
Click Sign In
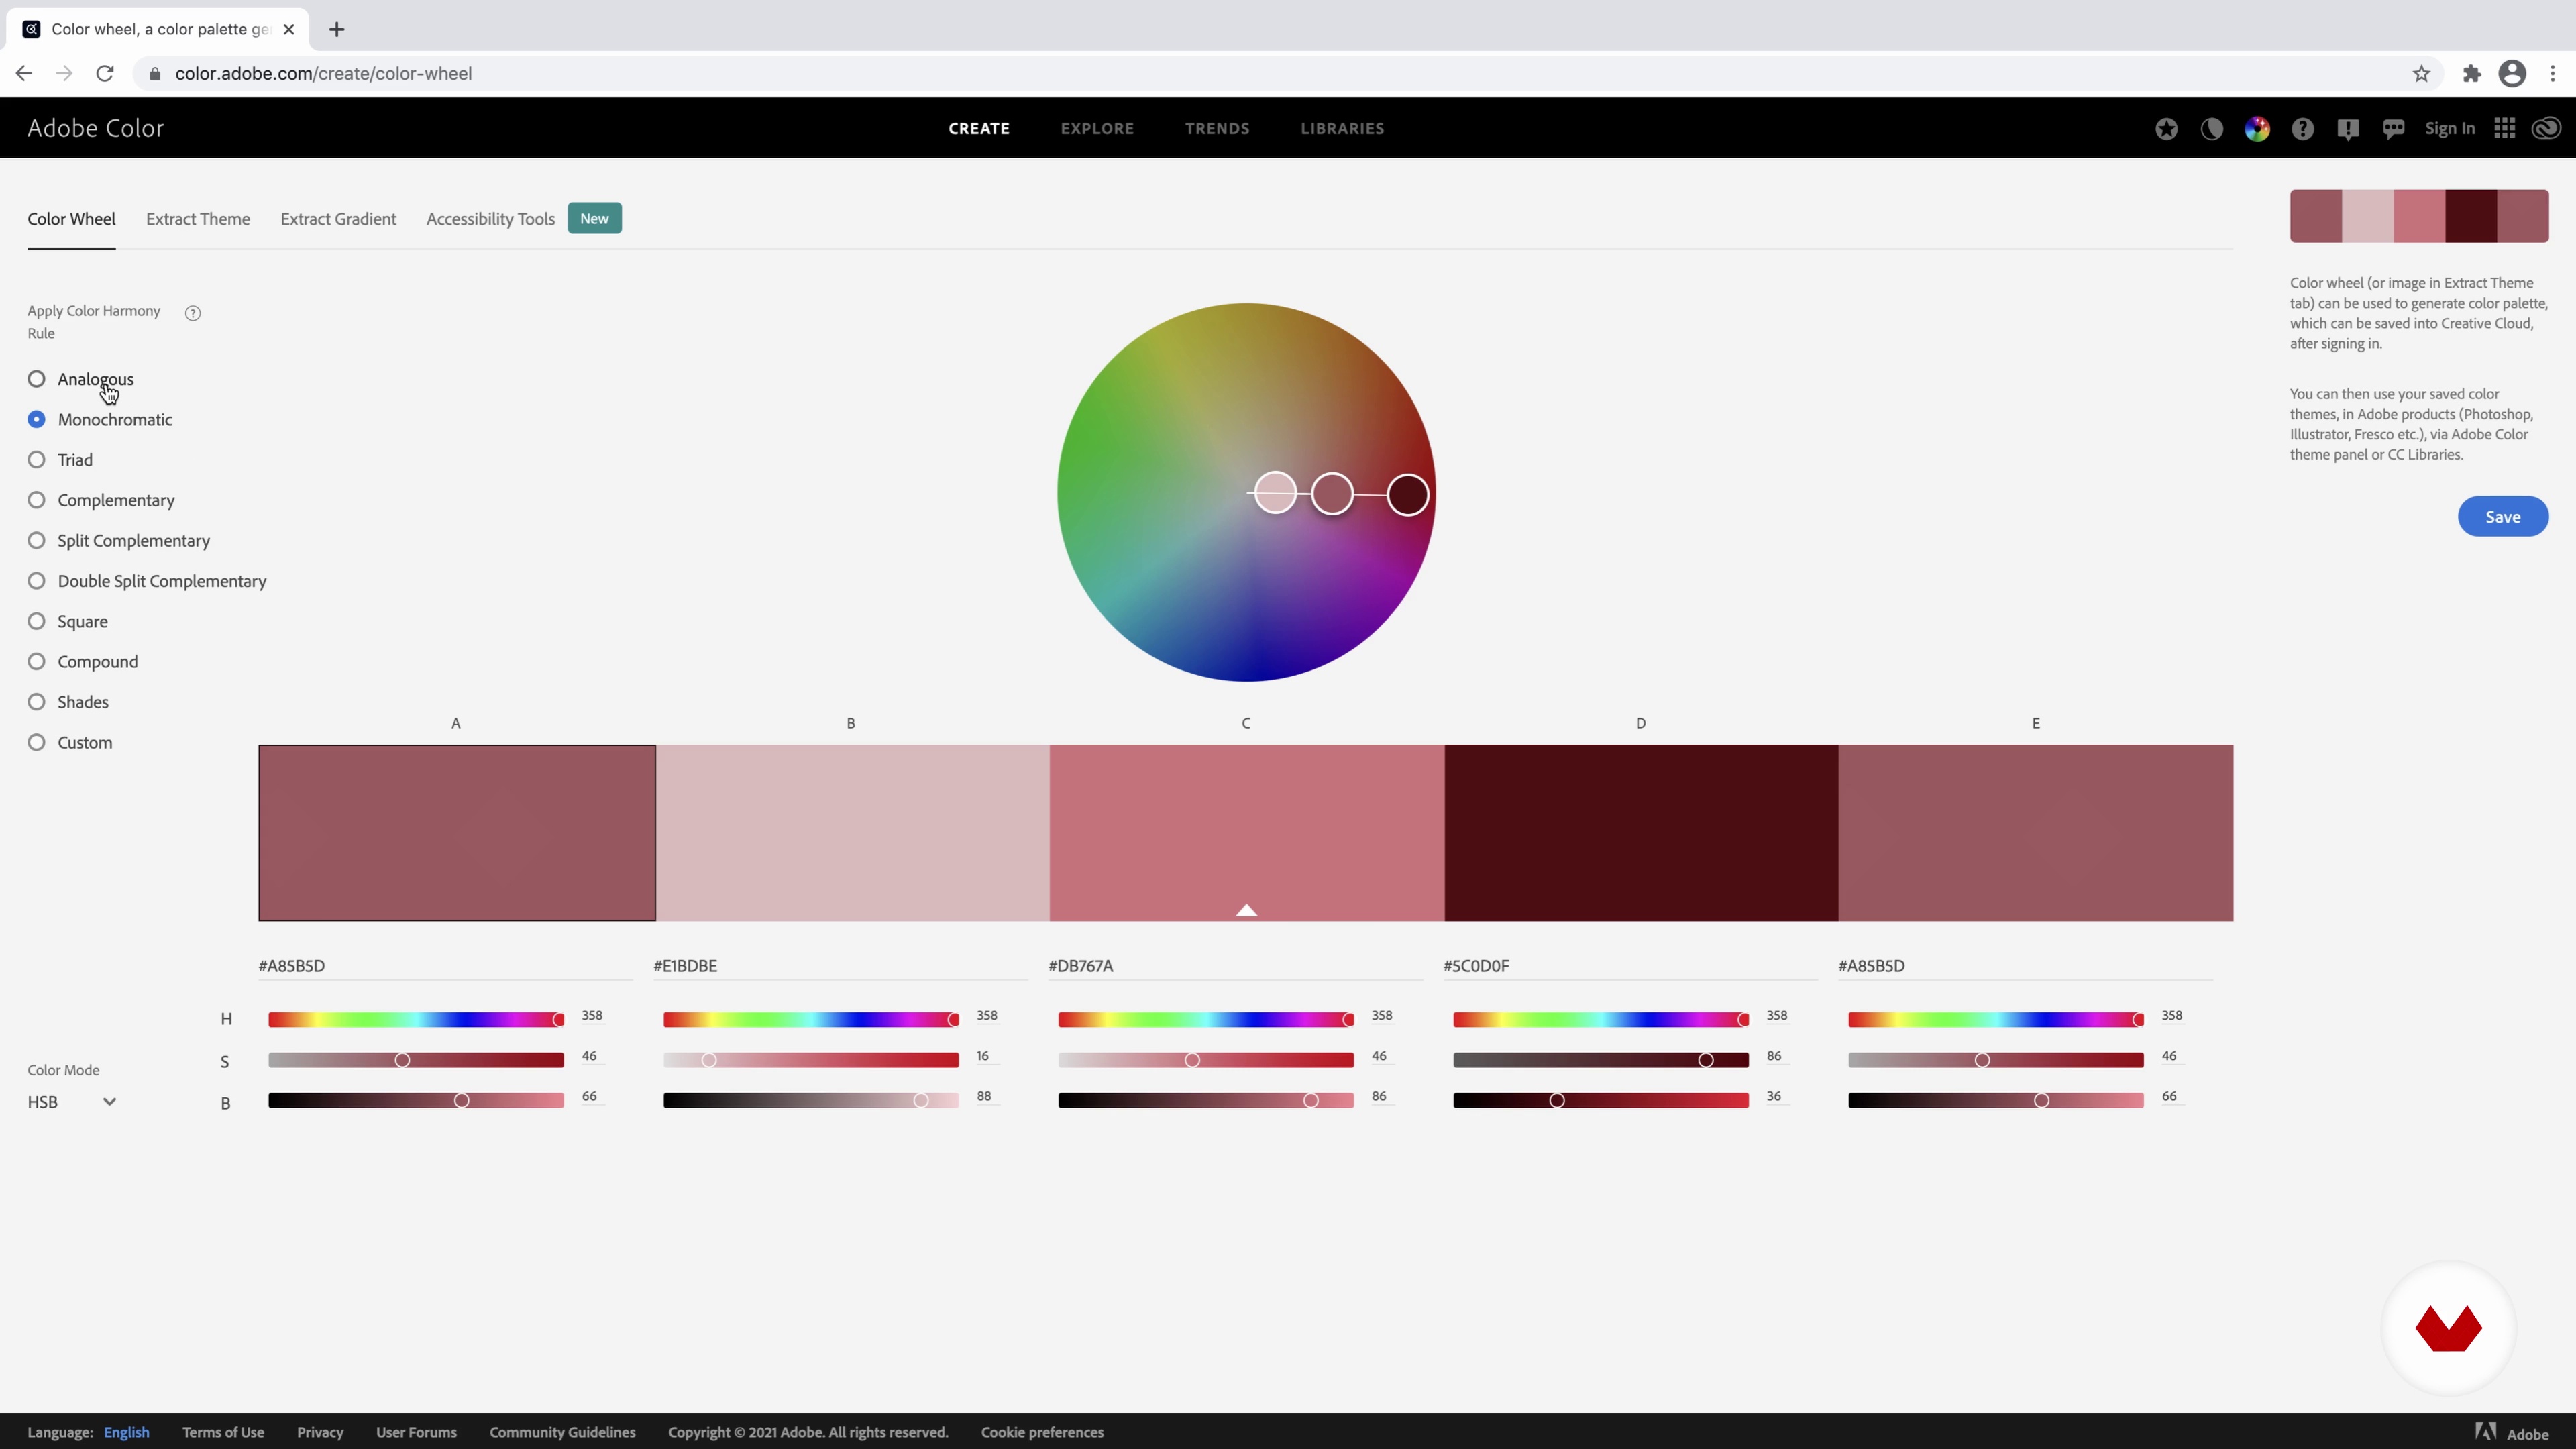point(2449,129)
